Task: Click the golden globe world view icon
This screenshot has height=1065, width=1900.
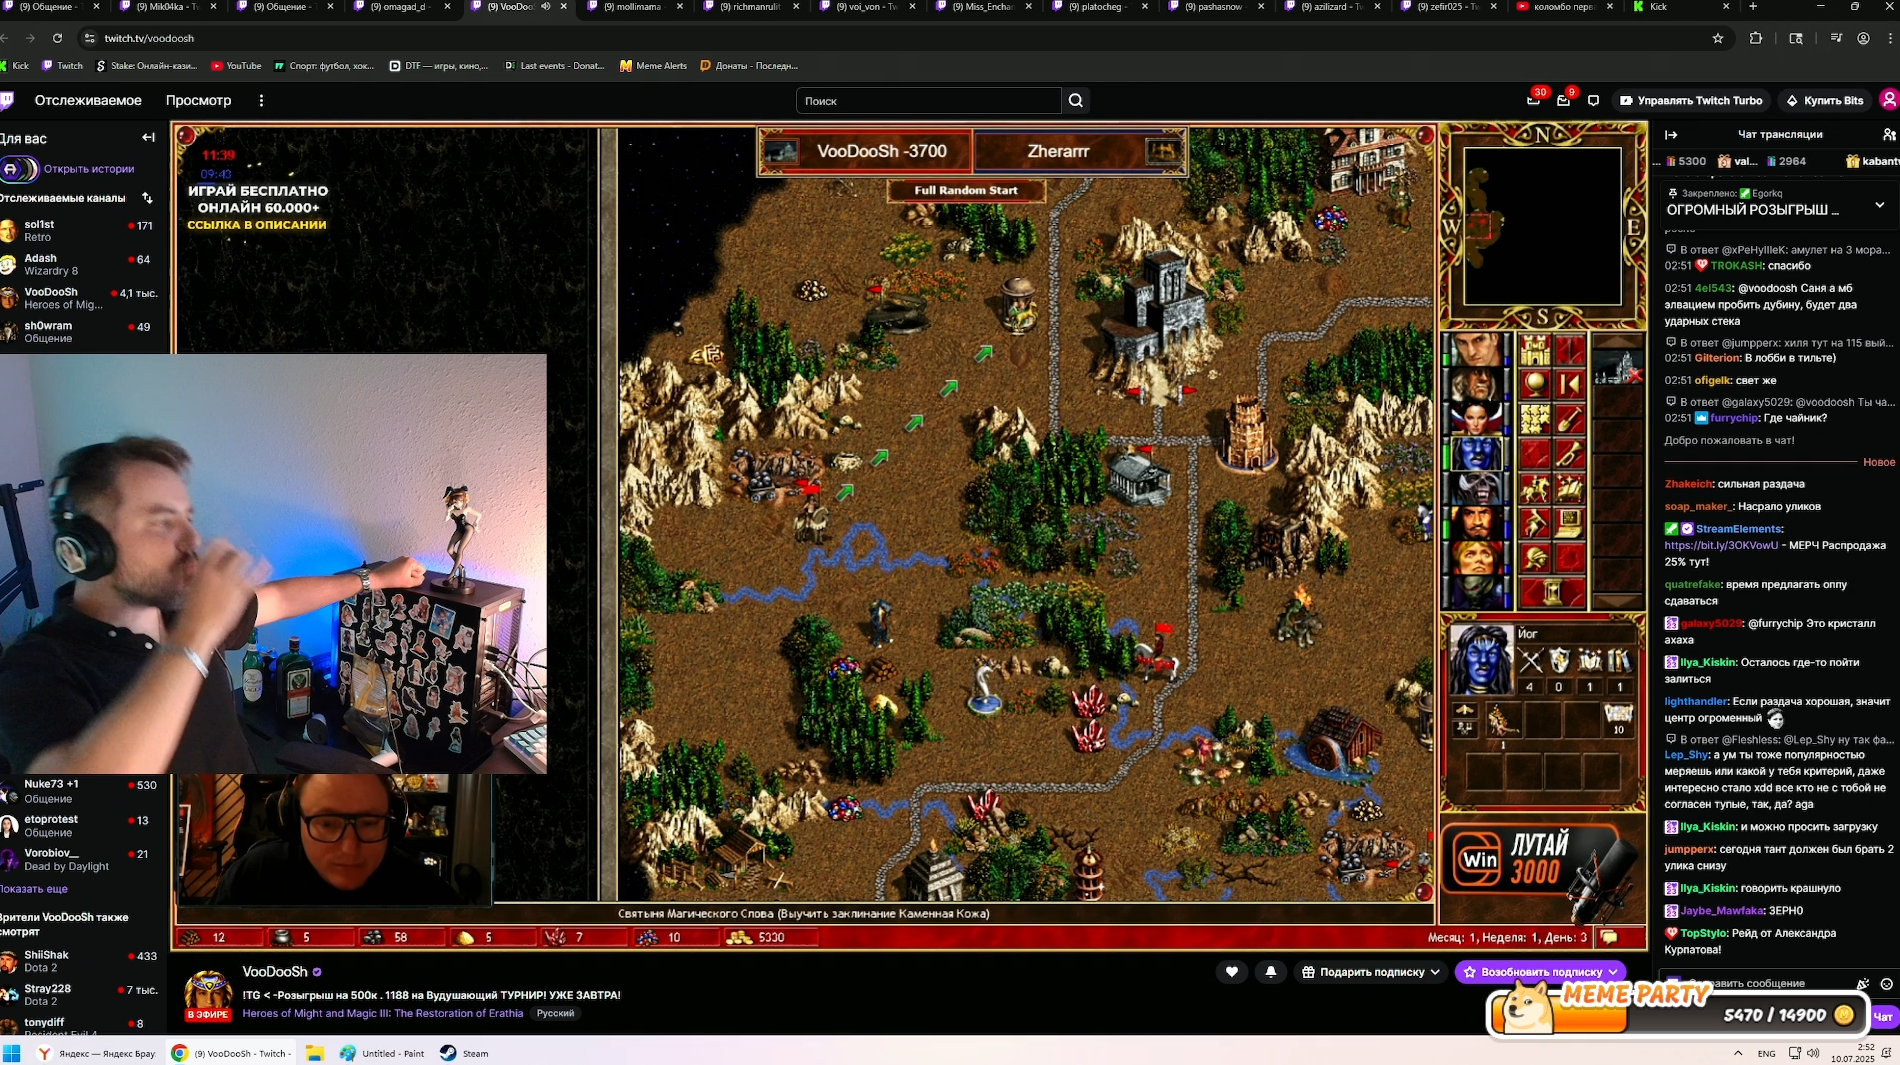Action: (1534, 384)
